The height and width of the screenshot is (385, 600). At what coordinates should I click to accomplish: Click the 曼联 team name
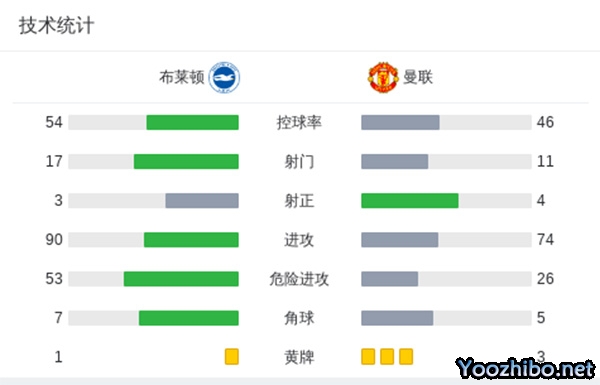418,77
